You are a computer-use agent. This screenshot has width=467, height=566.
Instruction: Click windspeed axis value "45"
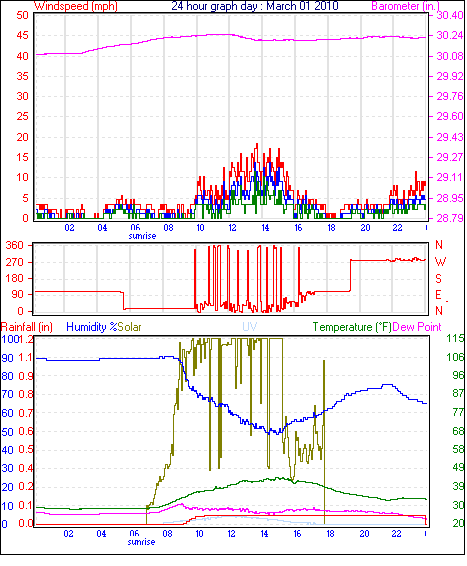click(22, 35)
